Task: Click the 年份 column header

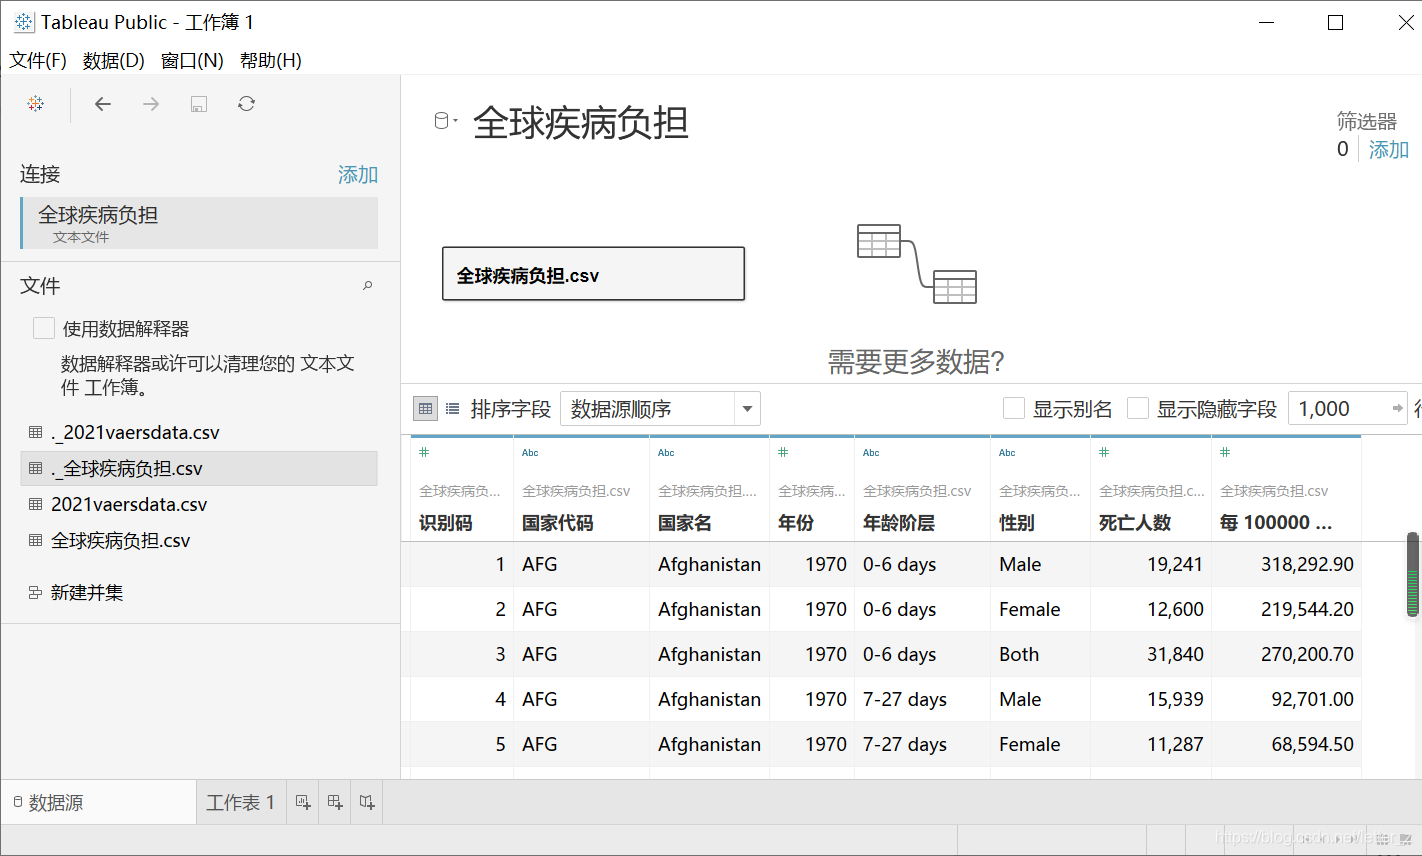Action: 796,523
